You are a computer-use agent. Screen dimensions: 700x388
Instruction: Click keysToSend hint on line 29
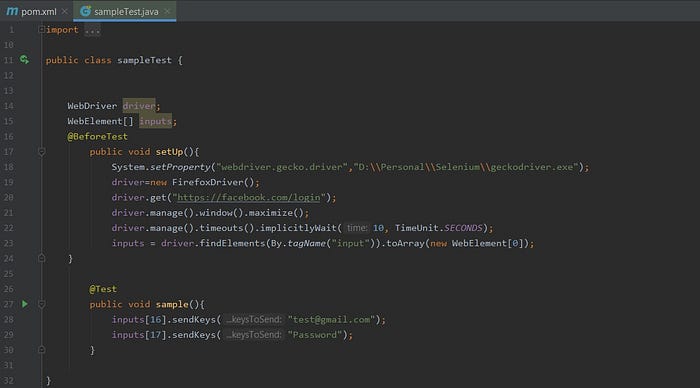click(x=254, y=334)
